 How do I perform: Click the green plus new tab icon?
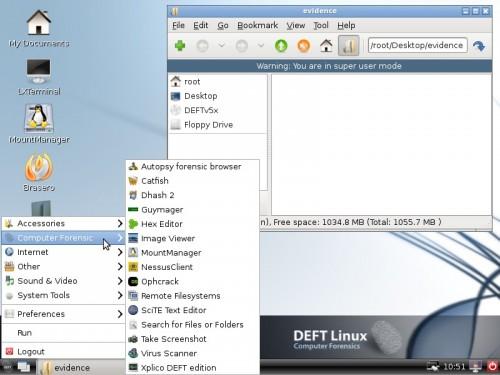(x=180, y=46)
